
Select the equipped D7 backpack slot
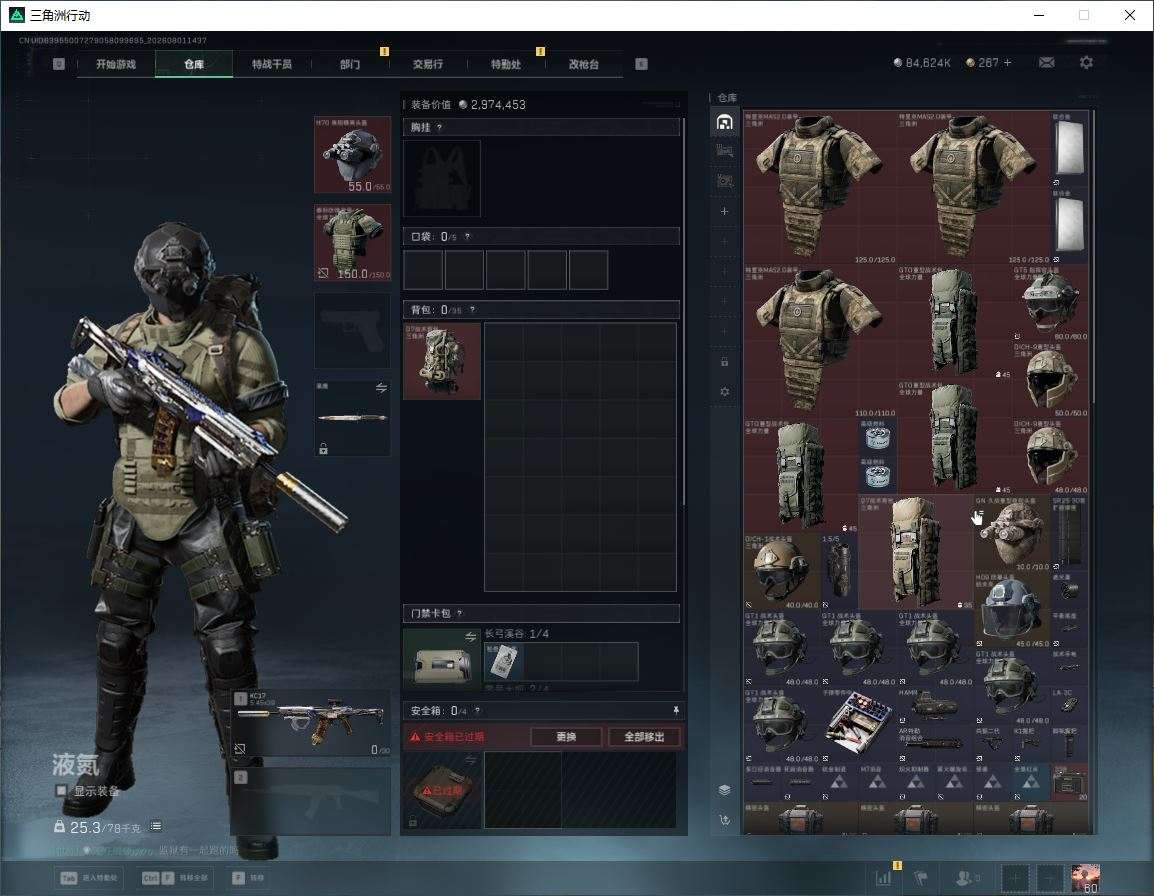point(442,361)
